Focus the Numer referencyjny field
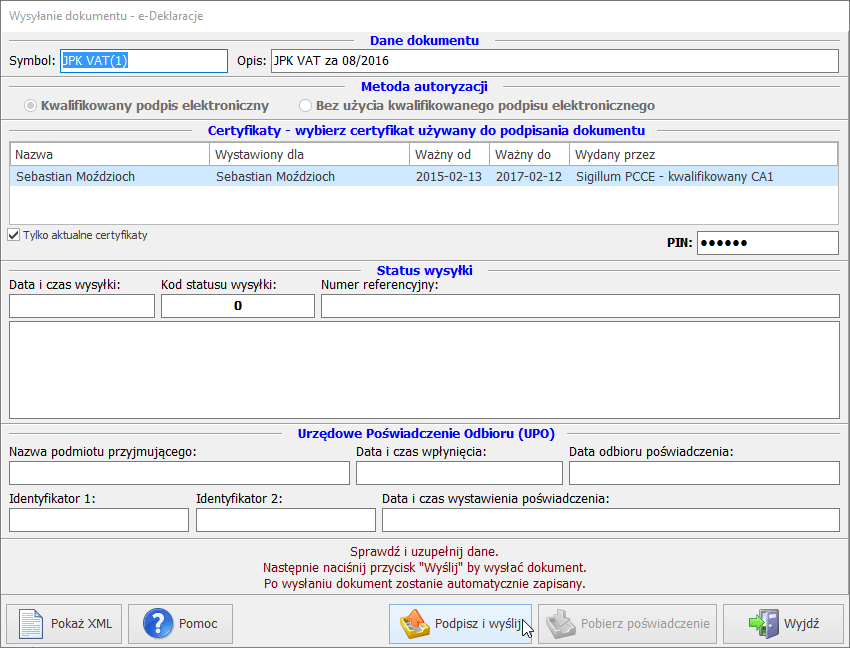The height and width of the screenshot is (648, 850). point(579,306)
